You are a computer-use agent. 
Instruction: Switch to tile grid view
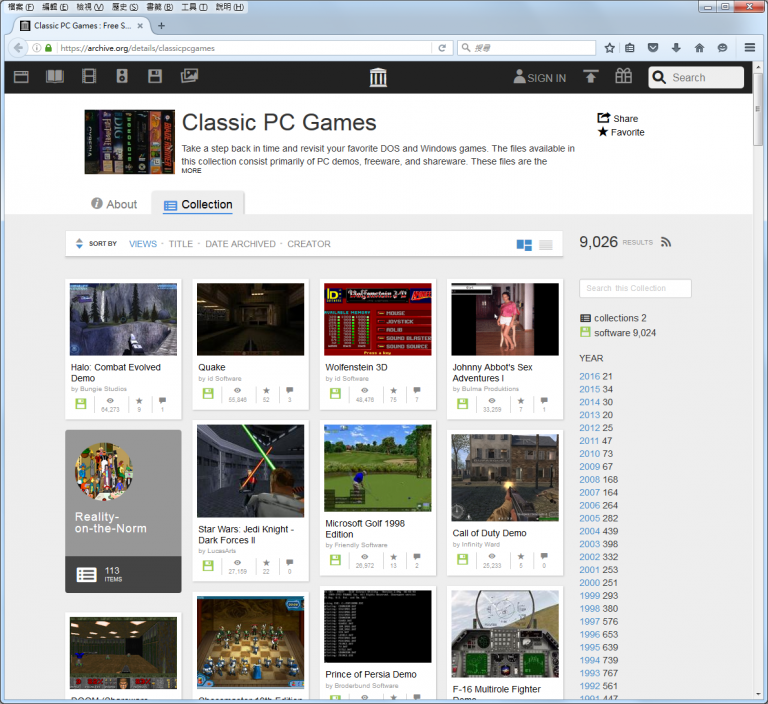coord(524,245)
